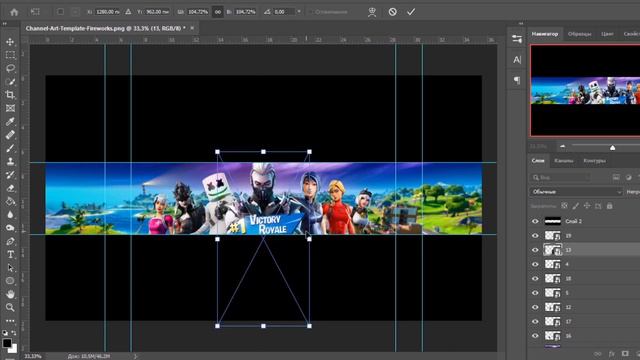Open the layer filter type dropdown

pos(561,177)
